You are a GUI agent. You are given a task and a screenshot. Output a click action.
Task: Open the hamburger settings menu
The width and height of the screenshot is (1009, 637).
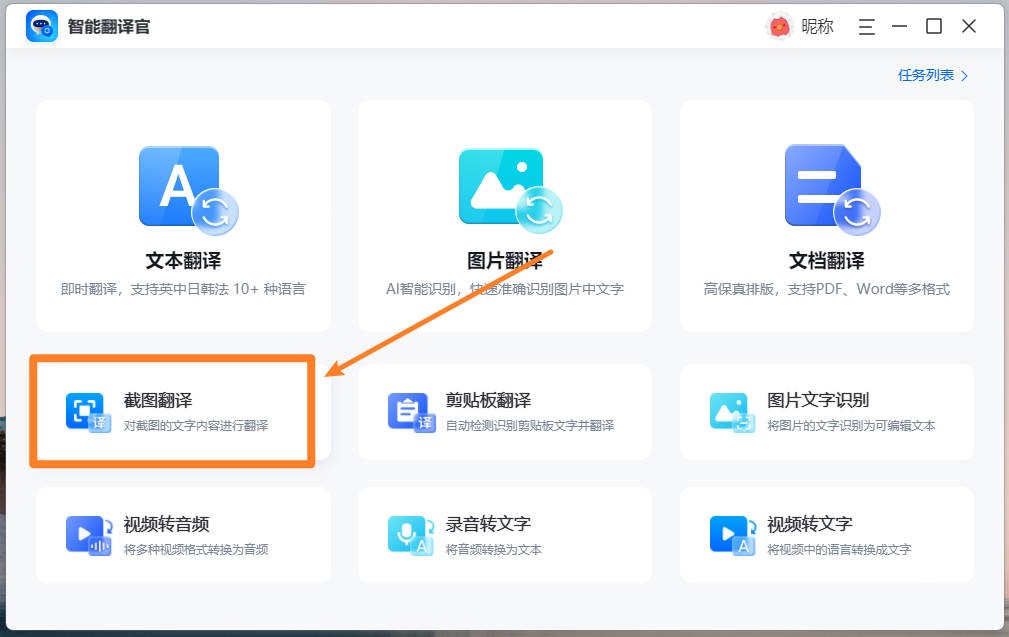click(866, 27)
